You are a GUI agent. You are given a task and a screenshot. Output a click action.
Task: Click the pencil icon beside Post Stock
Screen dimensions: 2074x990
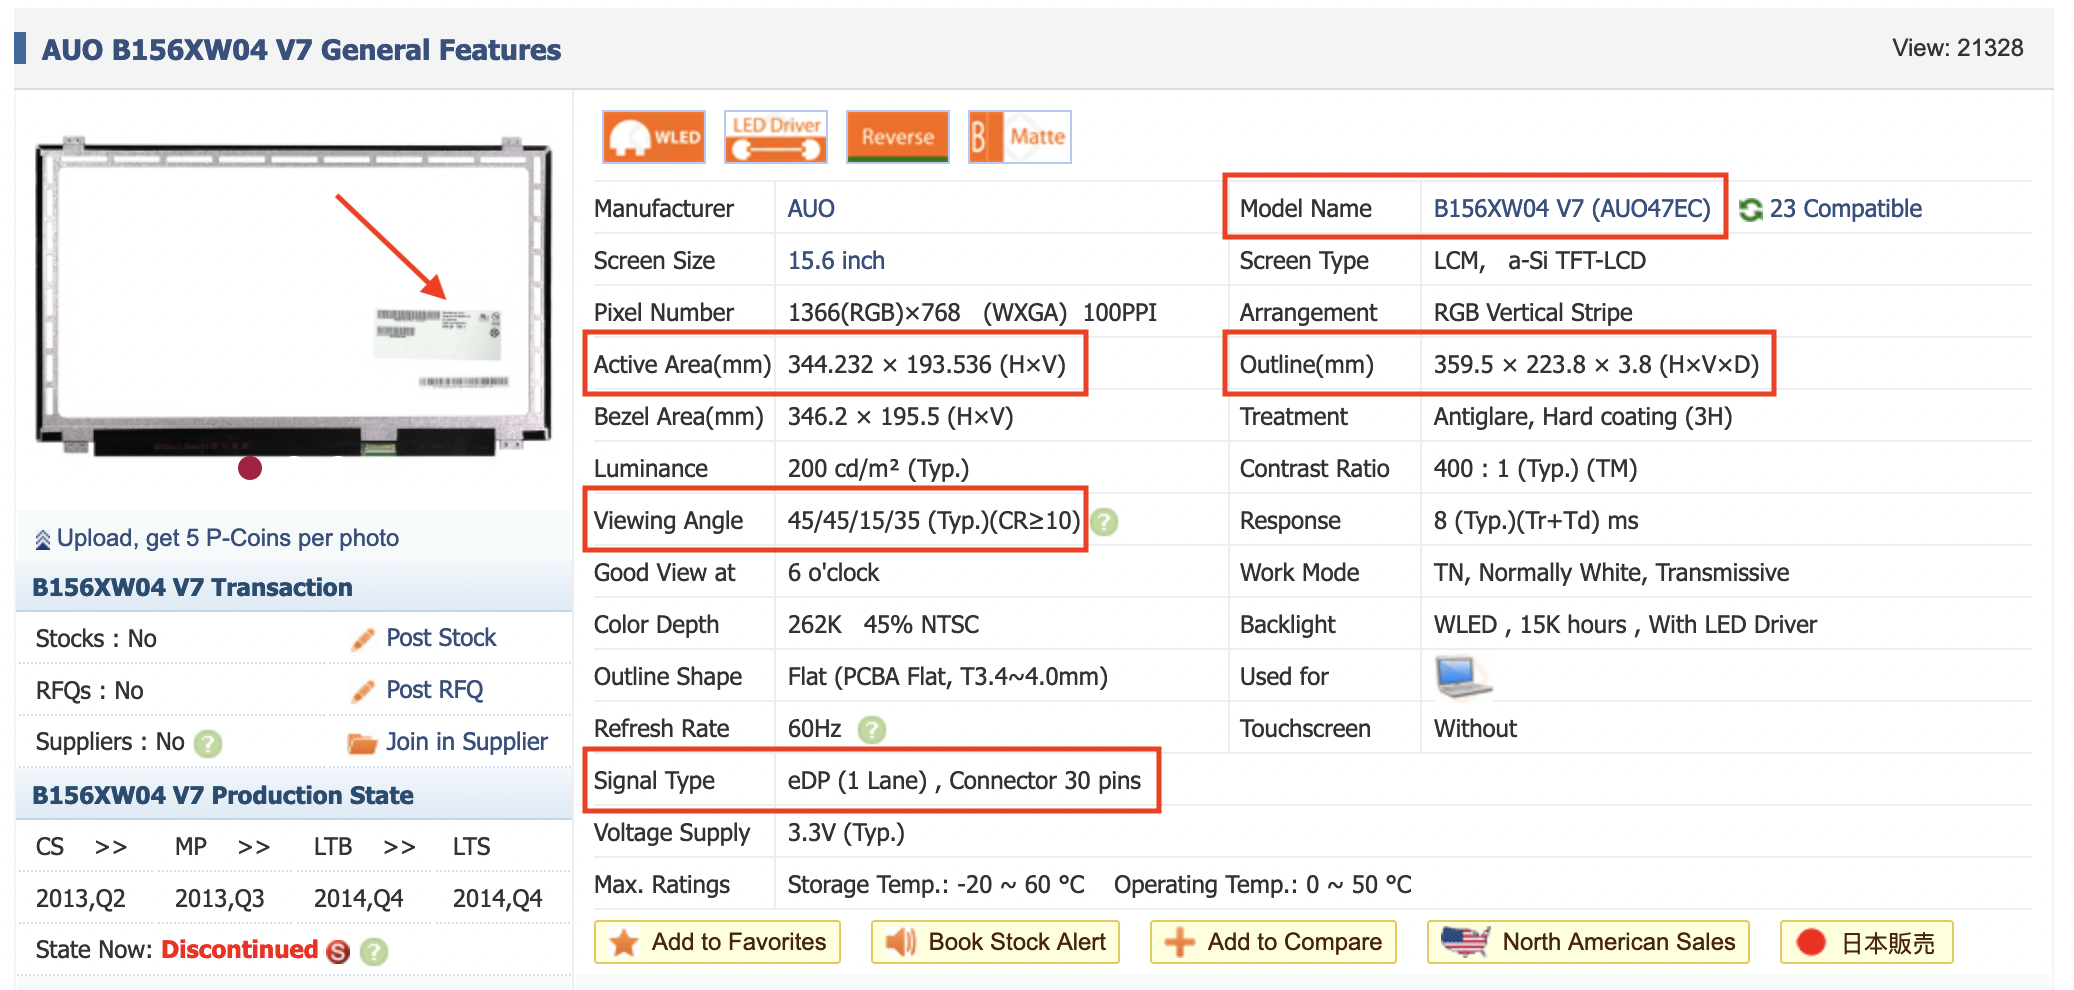pyautogui.click(x=363, y=639)
